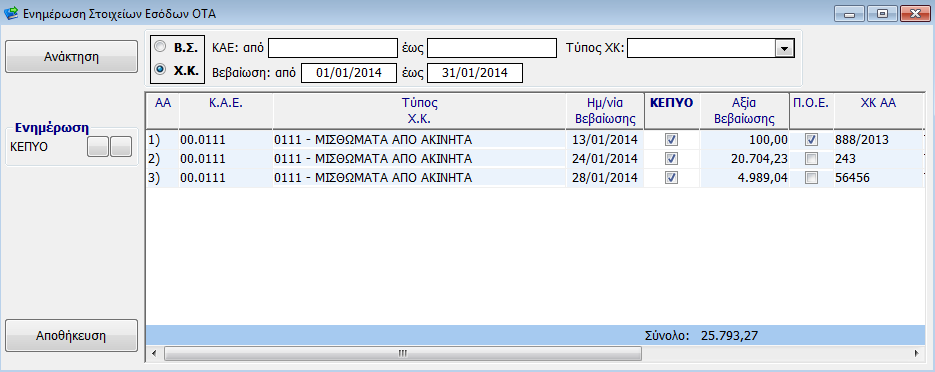Click date cell 13/01/2014
935x372 pixels.
[x=605, y=140]
